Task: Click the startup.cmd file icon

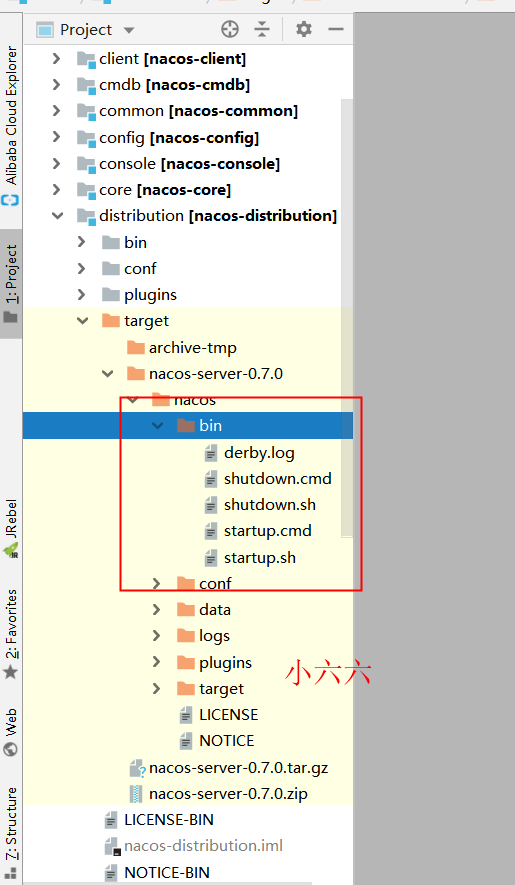Action: [x=211, y=531]
